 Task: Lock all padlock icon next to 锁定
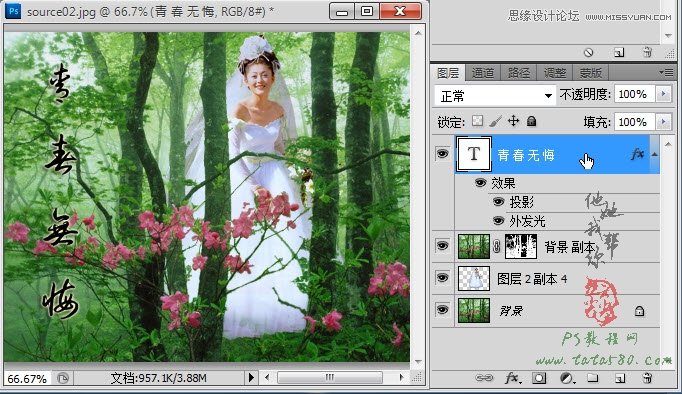[531, 121]
